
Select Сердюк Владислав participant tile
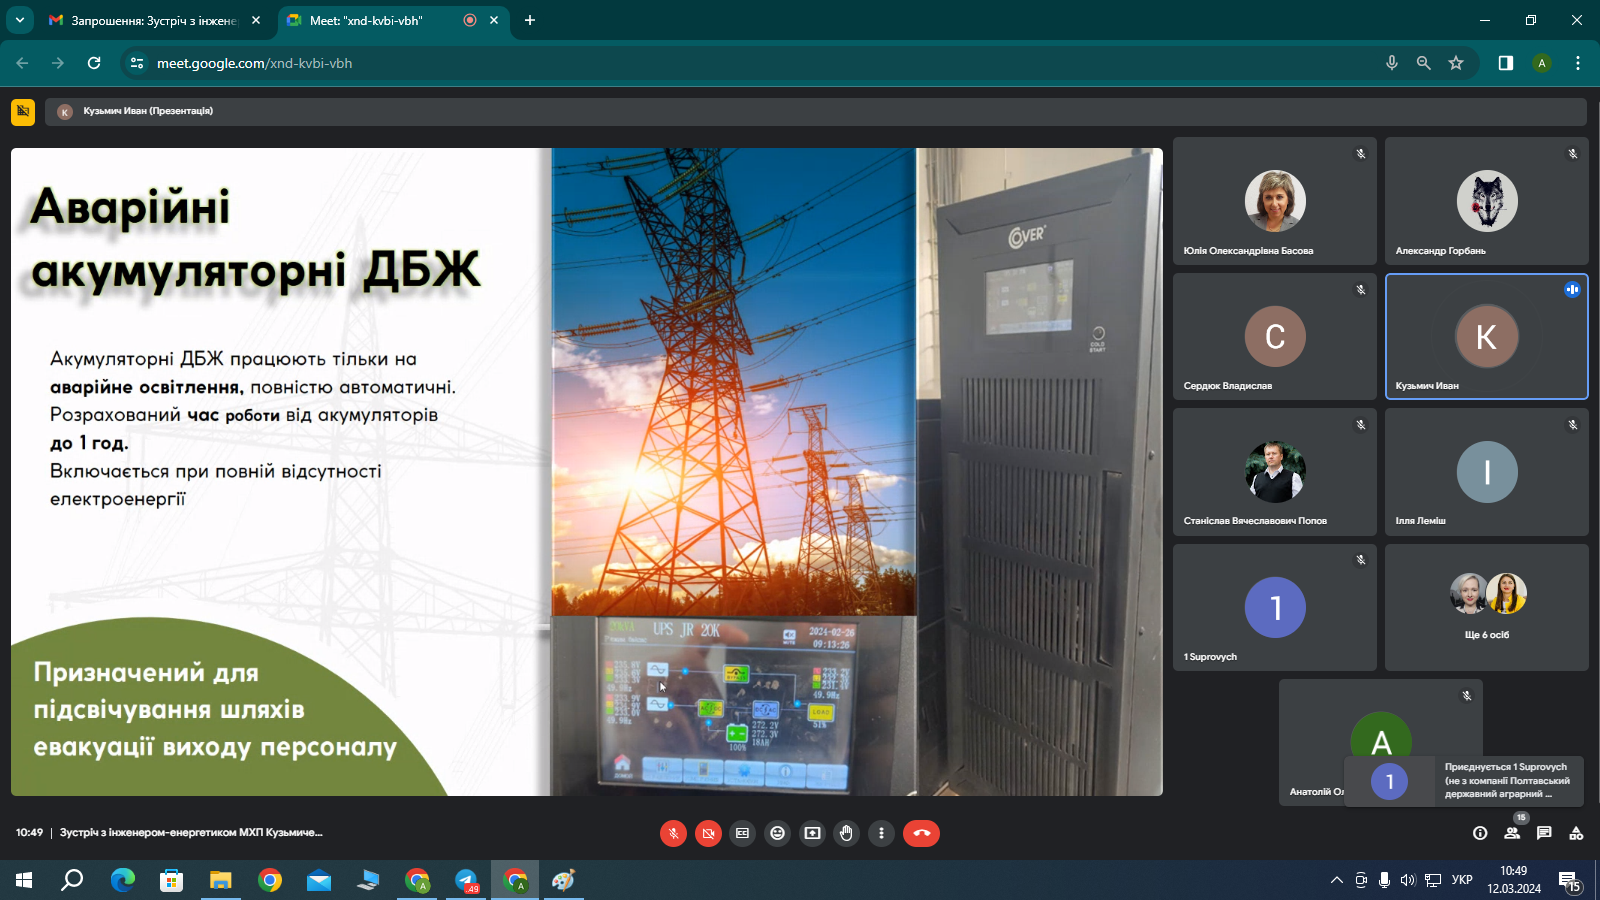1275,336
